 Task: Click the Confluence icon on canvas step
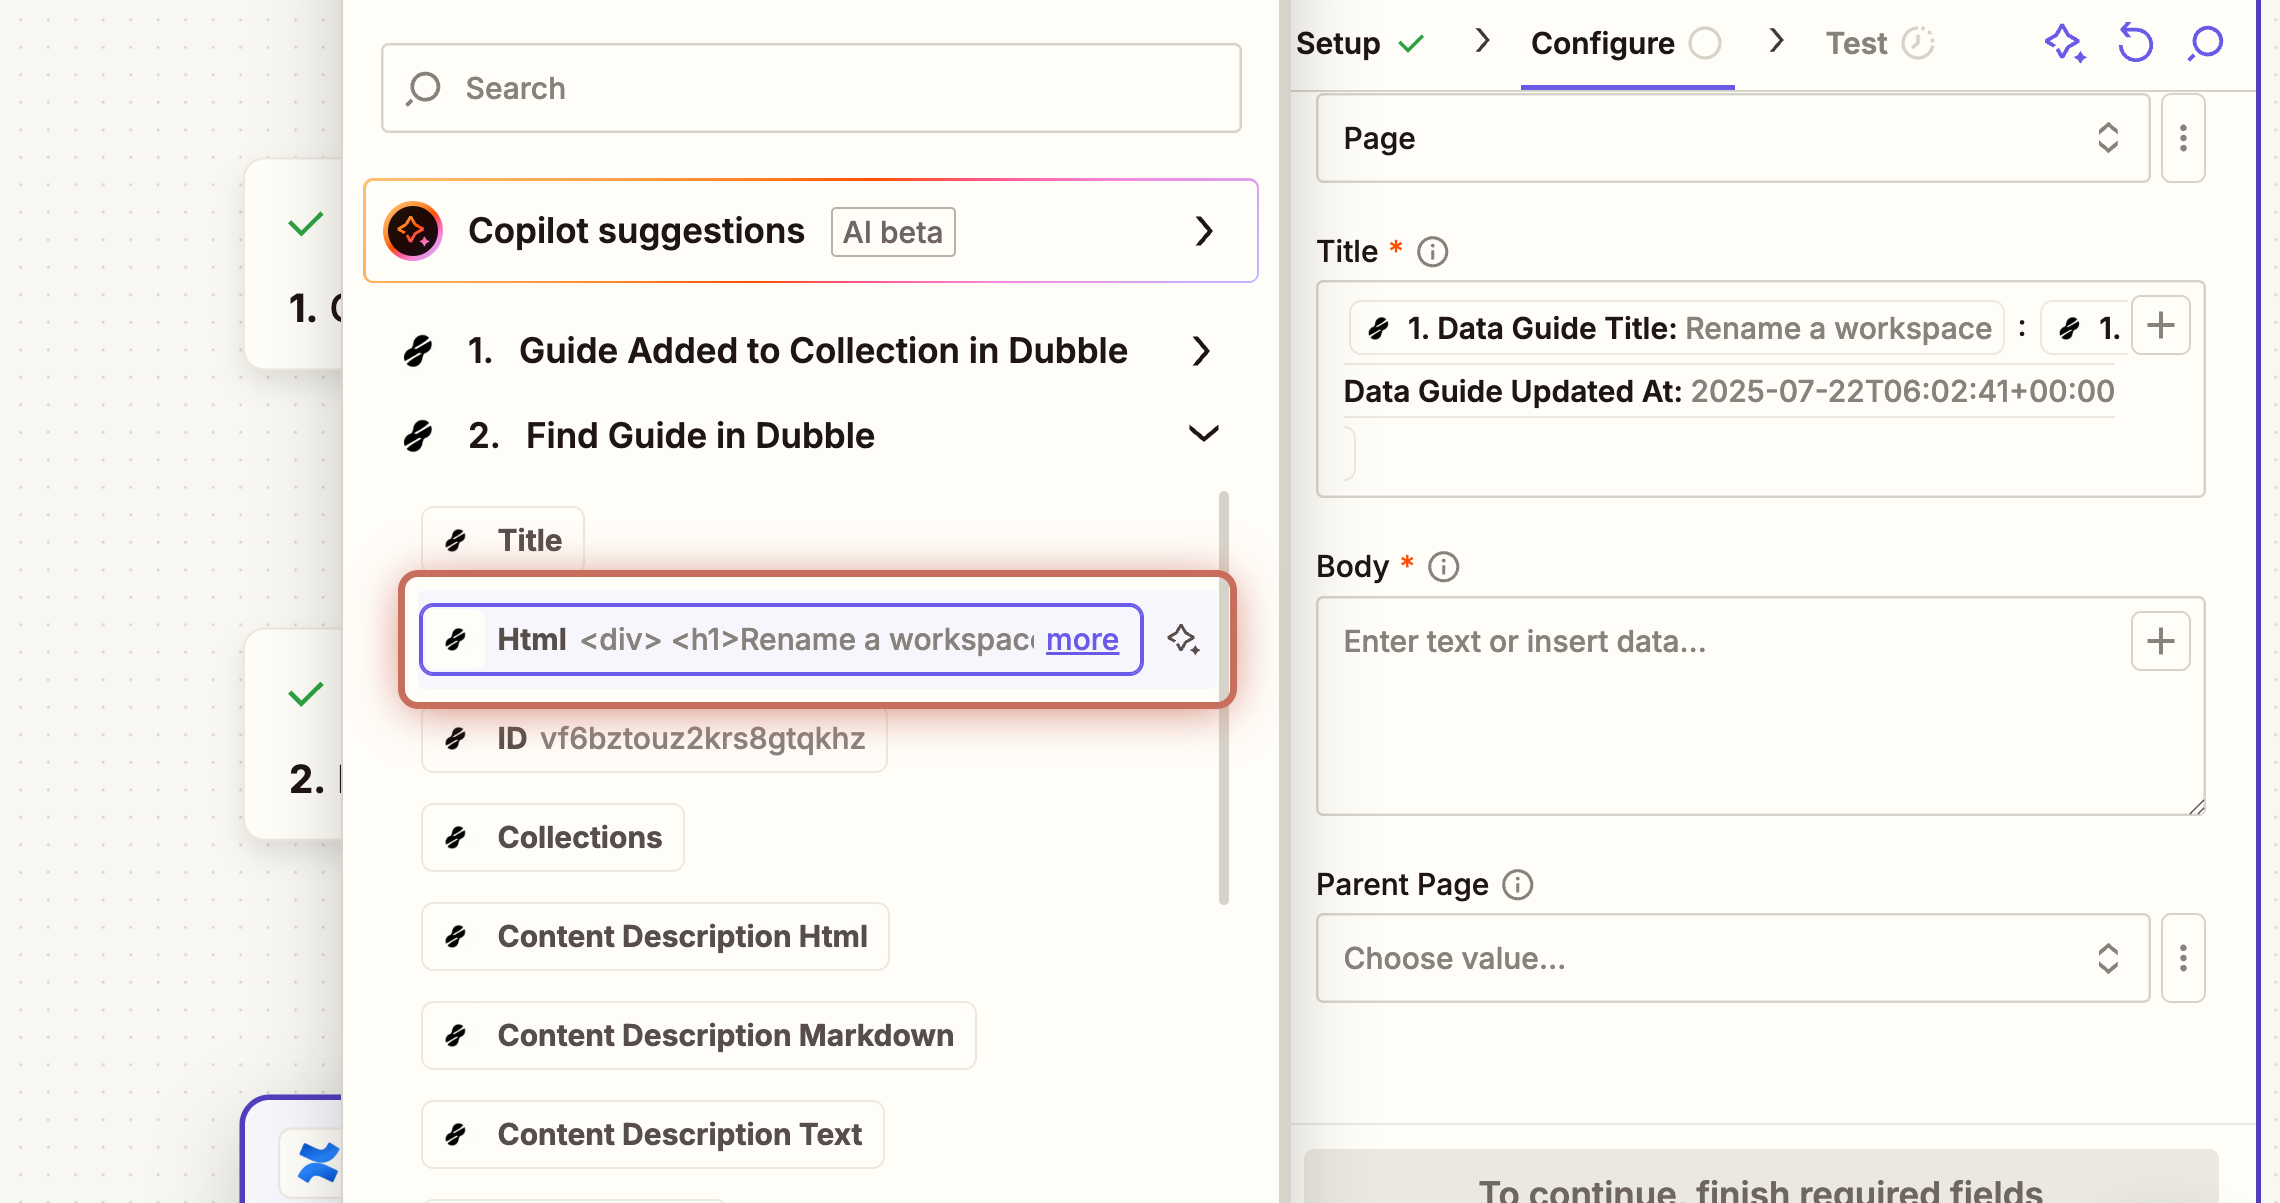pos(318,1163)
